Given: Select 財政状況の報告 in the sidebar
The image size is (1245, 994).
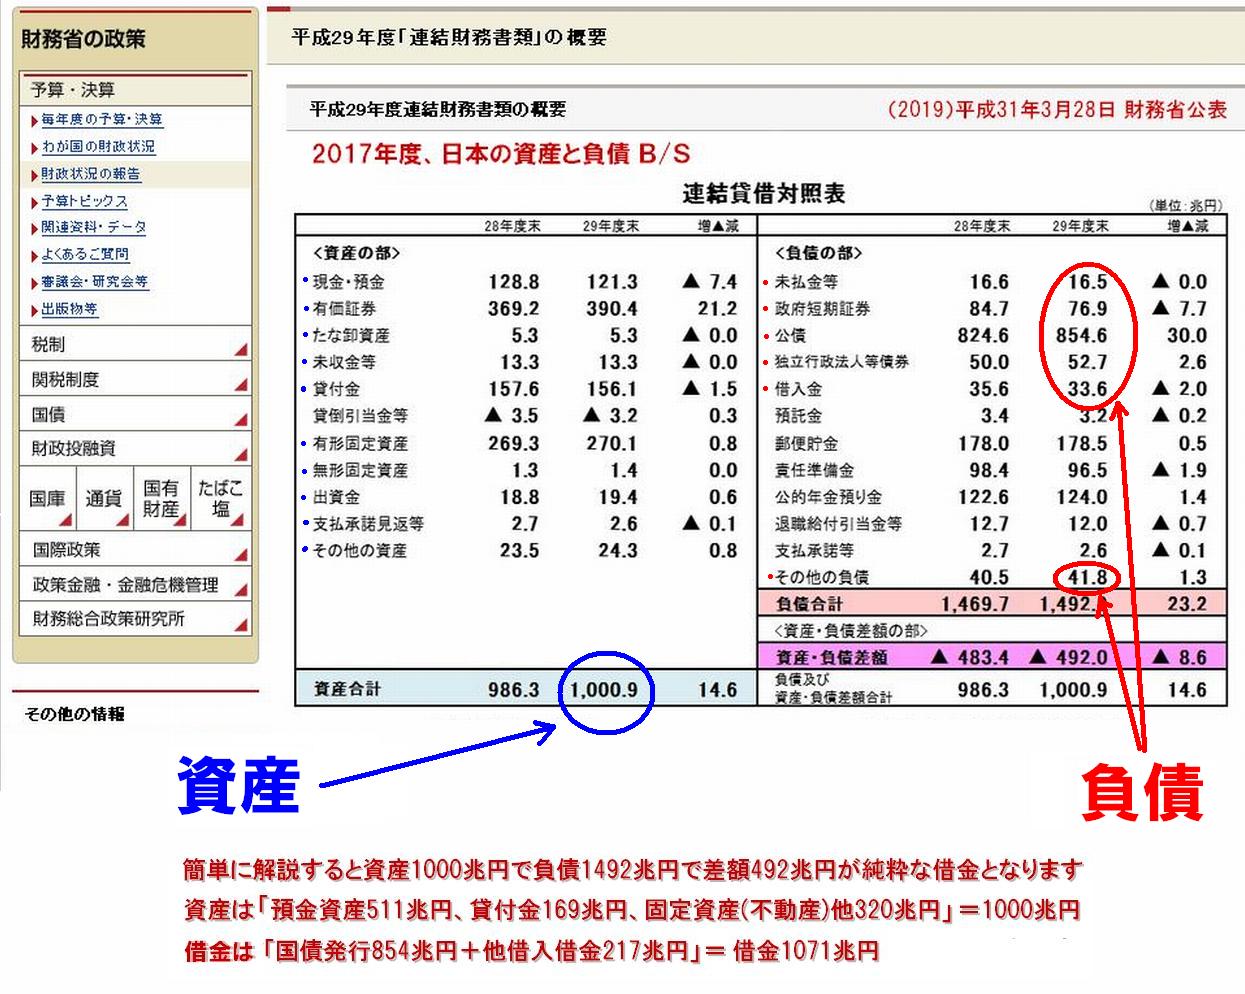Looking at the screenshot, I should pyautogui.click(x=91, y=174).
